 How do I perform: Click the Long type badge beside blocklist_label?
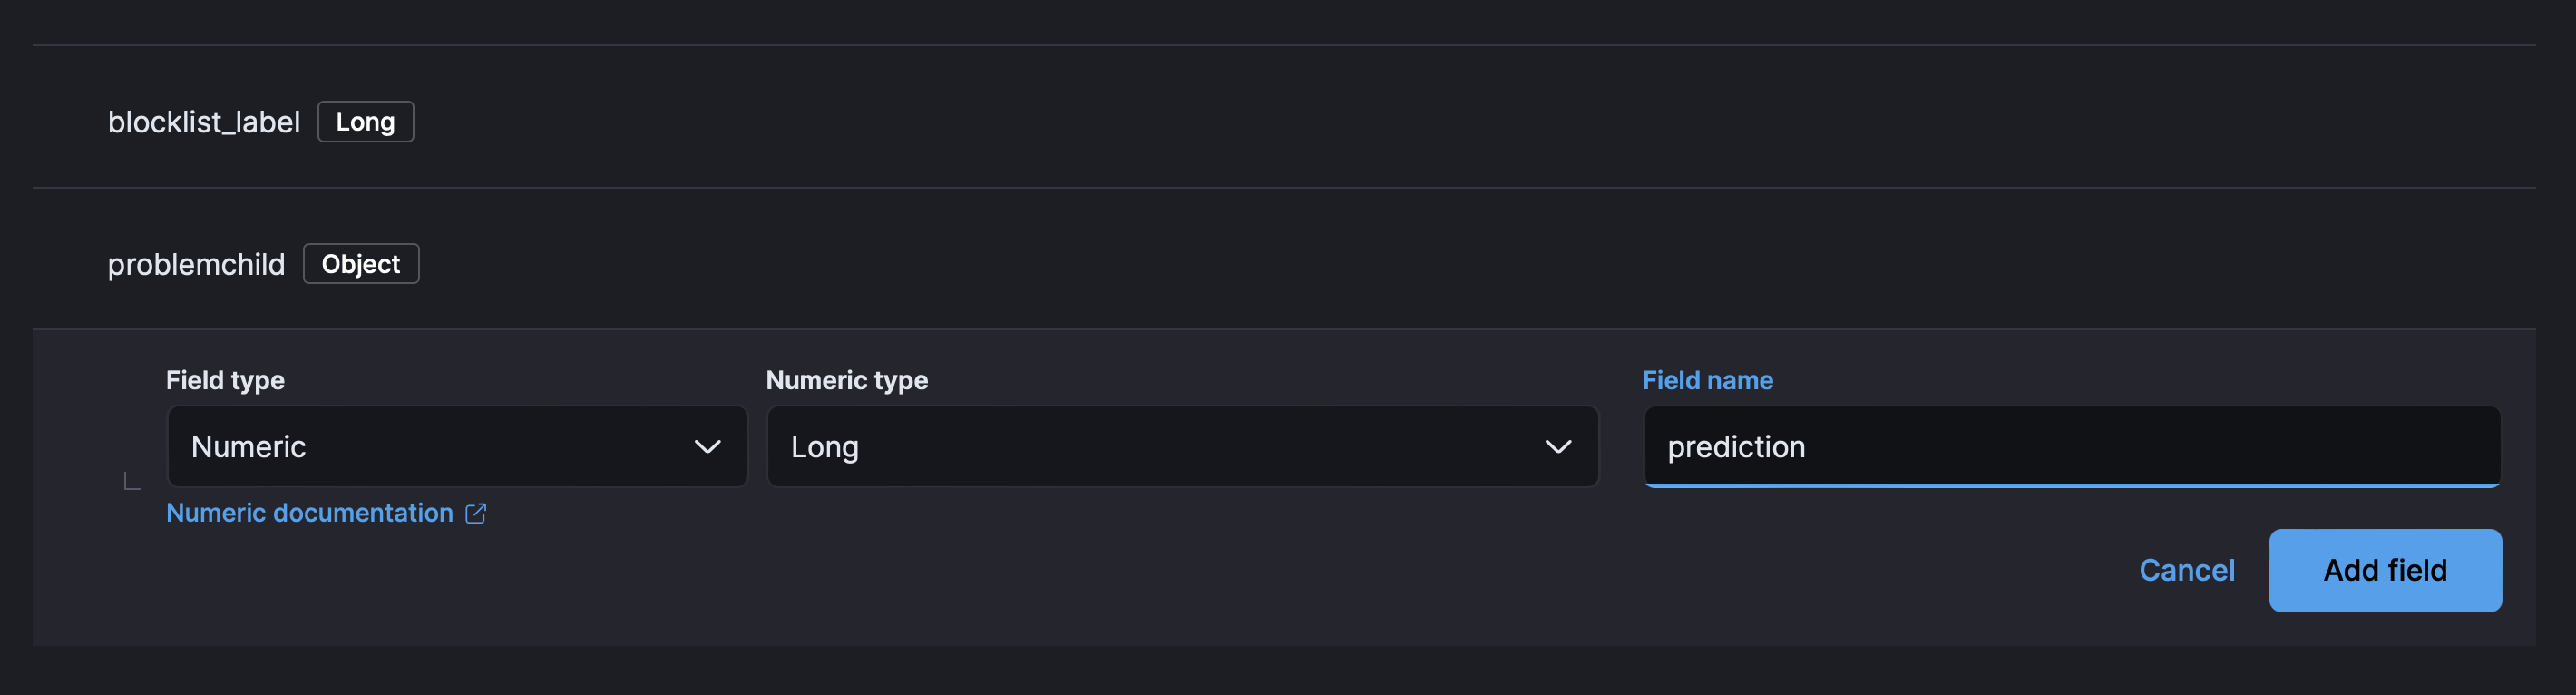[365, 122]
